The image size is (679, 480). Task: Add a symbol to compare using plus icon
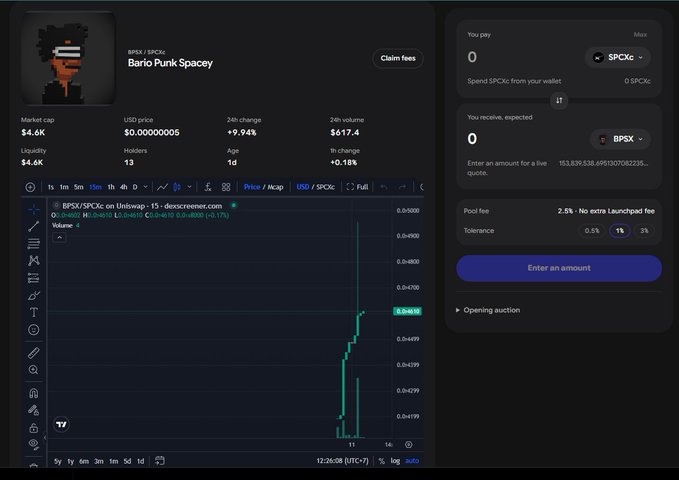30,187
